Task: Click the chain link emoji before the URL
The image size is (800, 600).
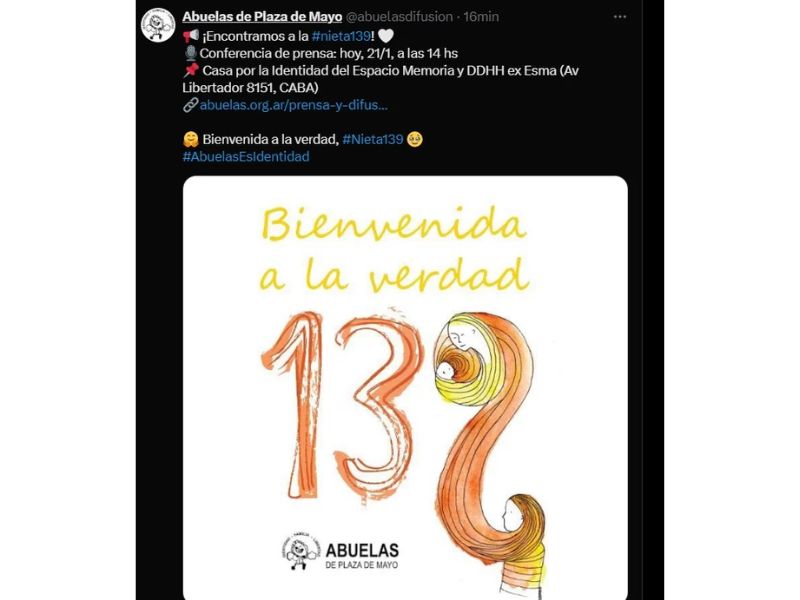Action: 190,105
